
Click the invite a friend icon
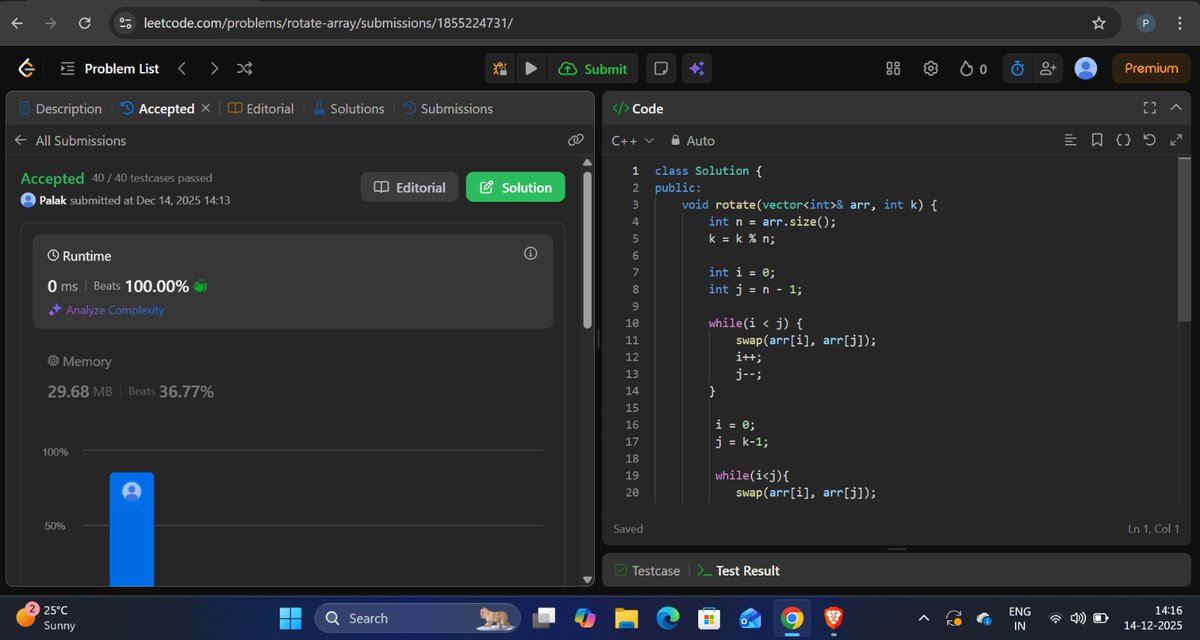1048,68
